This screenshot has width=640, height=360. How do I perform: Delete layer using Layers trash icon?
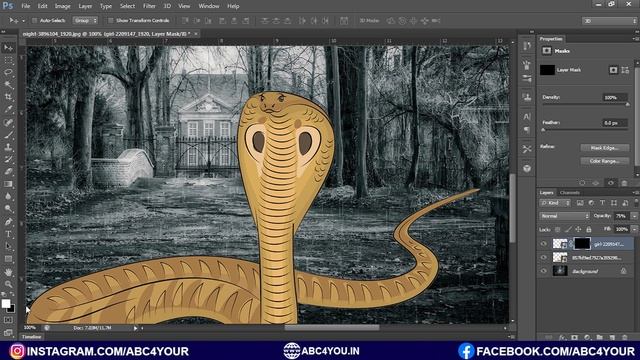[624, 338]
